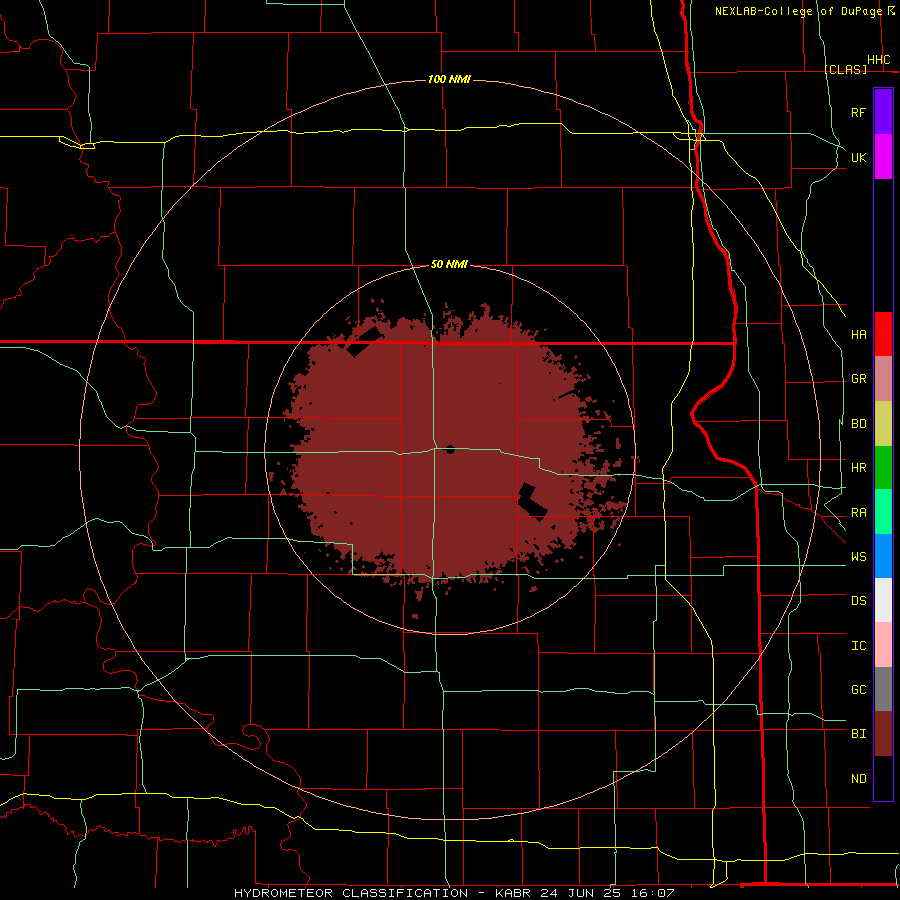Screen dimensions: 900x900
Task: Click the HR legend label
Action: coord(858,468)
